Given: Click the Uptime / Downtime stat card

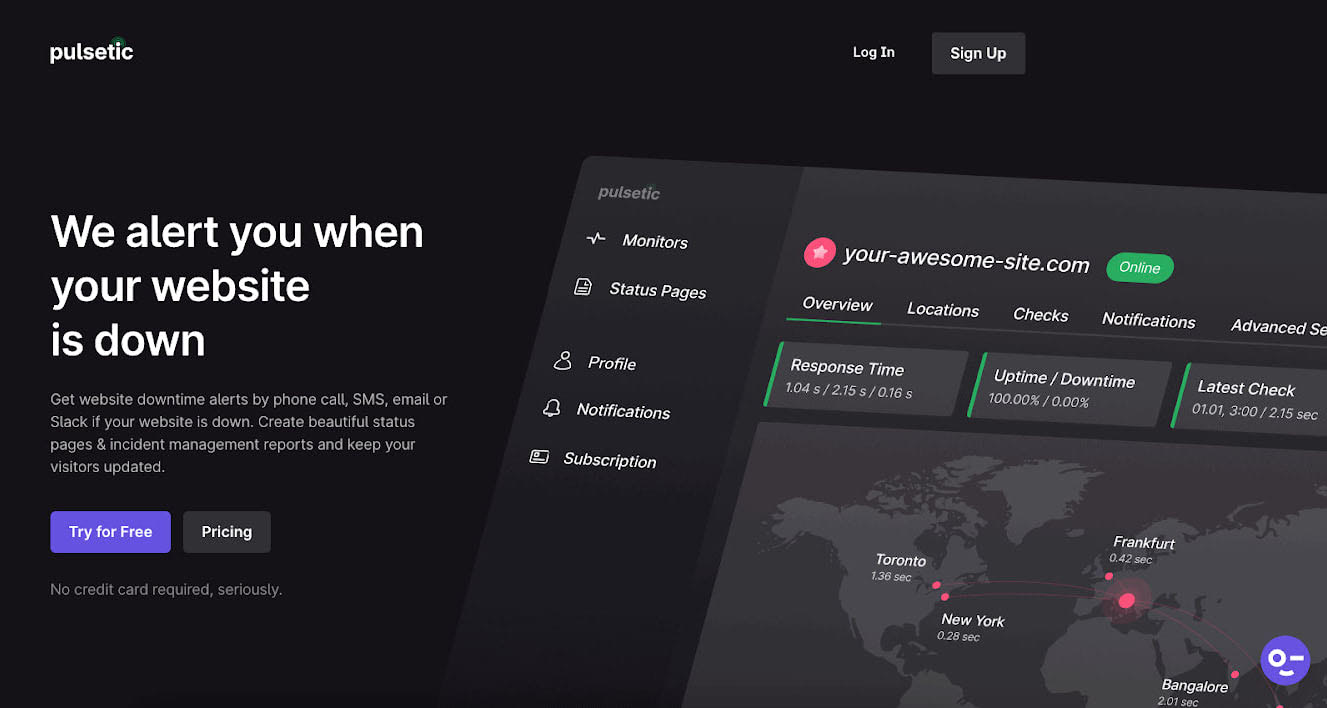Looking at the screenshot, I should coord(1069,388).
